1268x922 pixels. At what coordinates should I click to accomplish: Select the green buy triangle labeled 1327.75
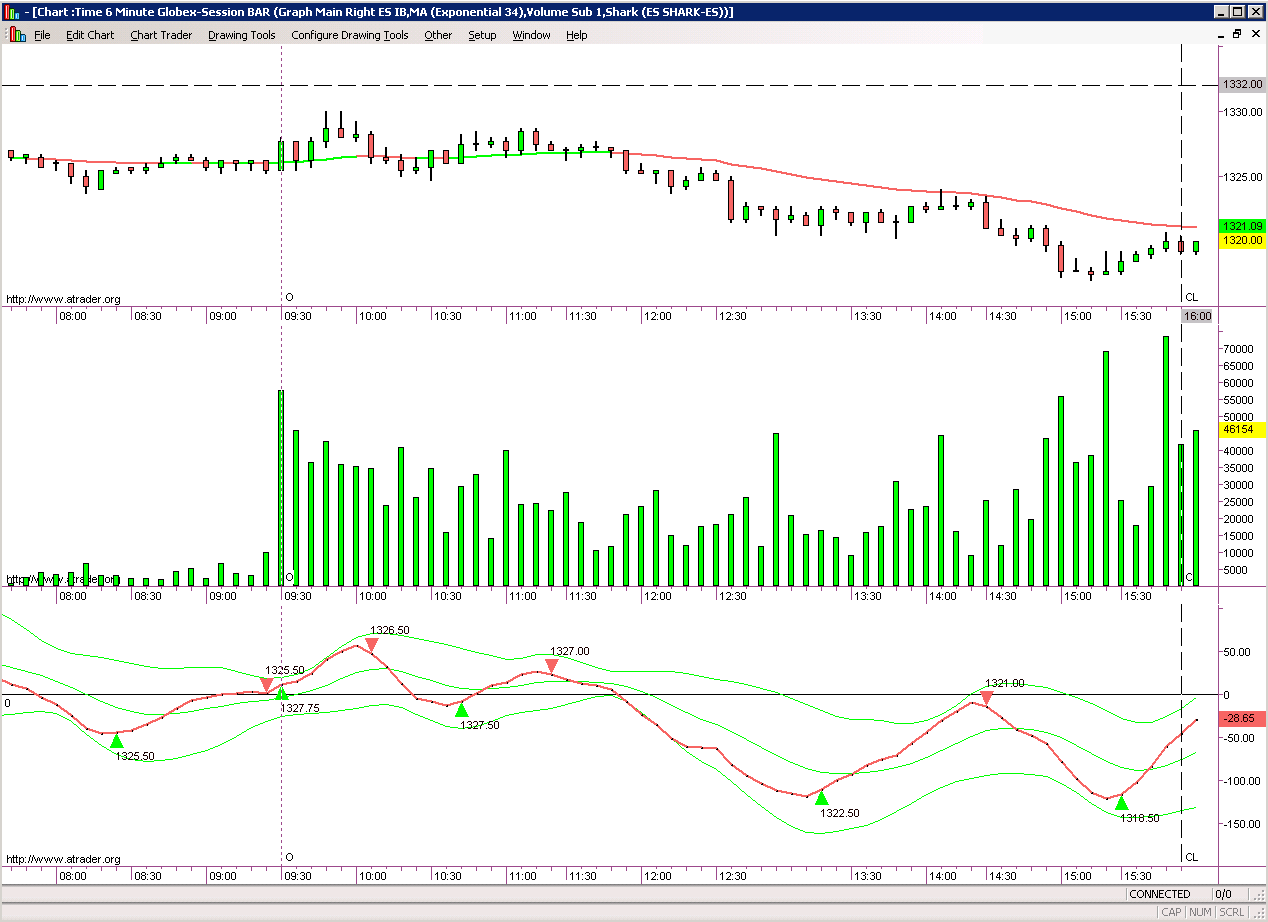point(282,693)
